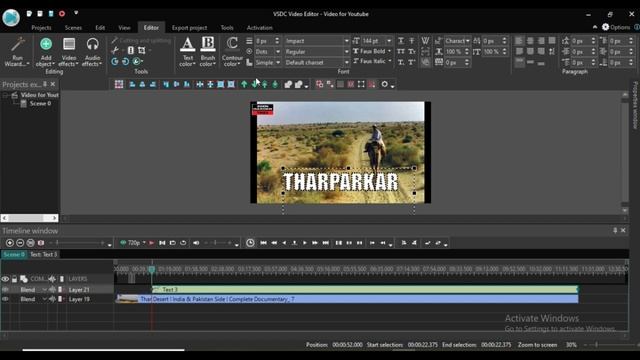Image resolution: width=640 pixels, height=360 pixels.
Task: Toggle the Faux Italic option
Action: [x=372, y=61]
